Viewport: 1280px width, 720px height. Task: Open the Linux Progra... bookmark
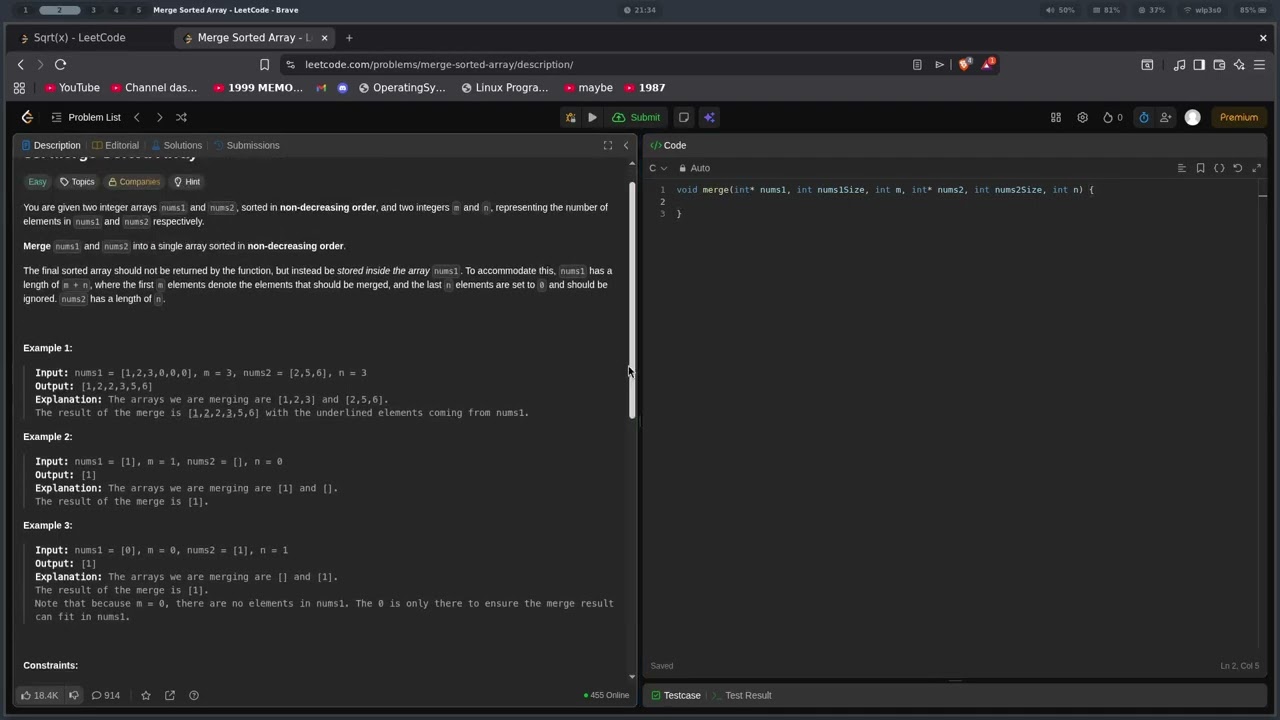coord(505,88)
